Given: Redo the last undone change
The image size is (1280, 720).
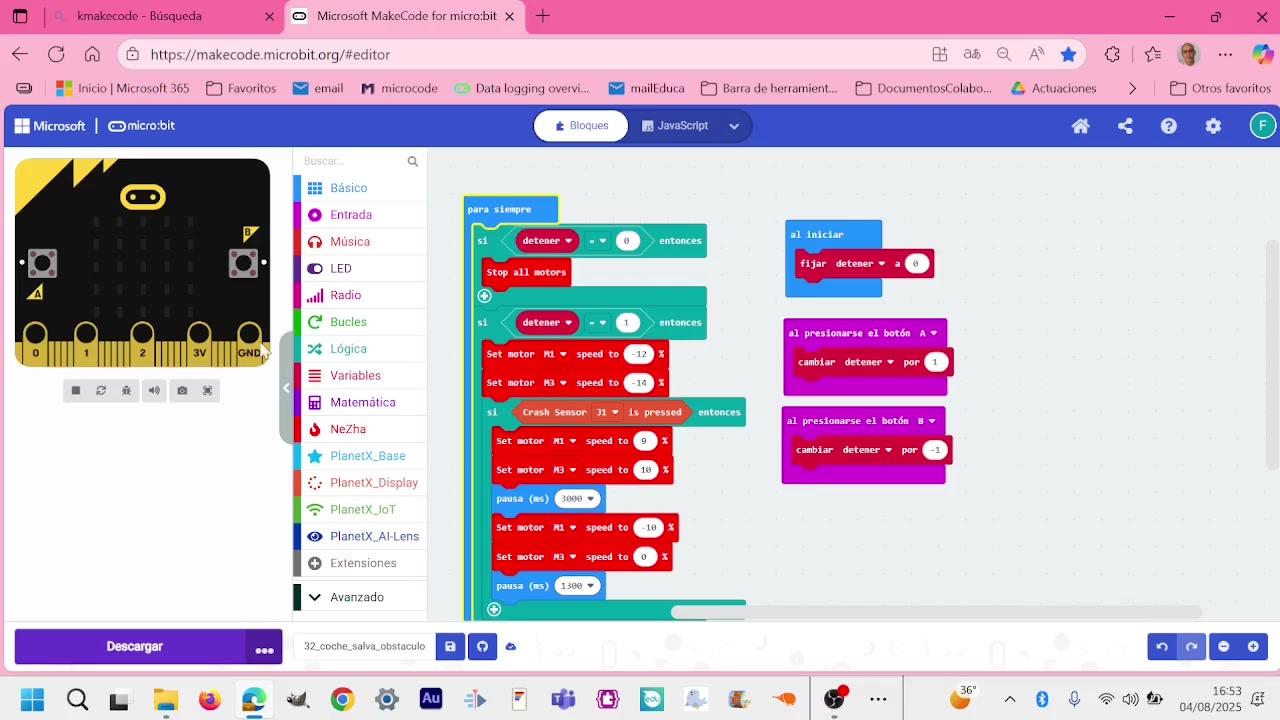Looking at the screenshot, I should coord(1191,647).
